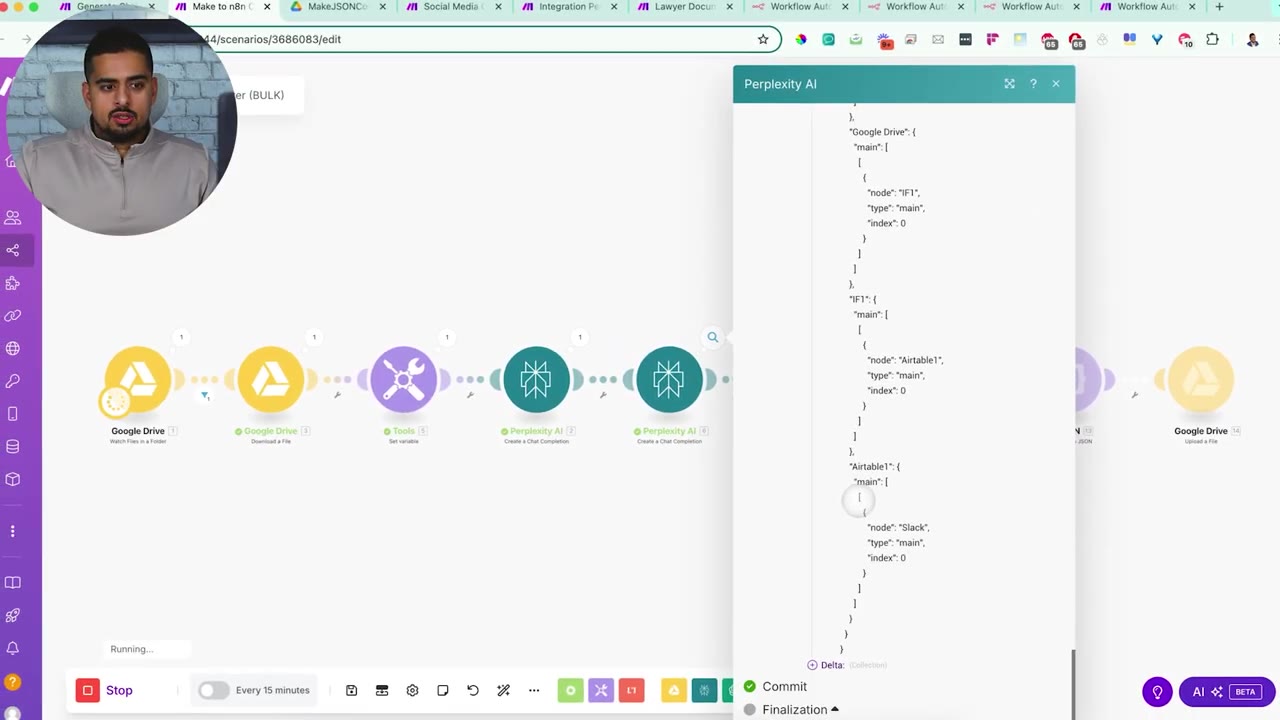Select the second Perplexity AI module

click(669, 379)
